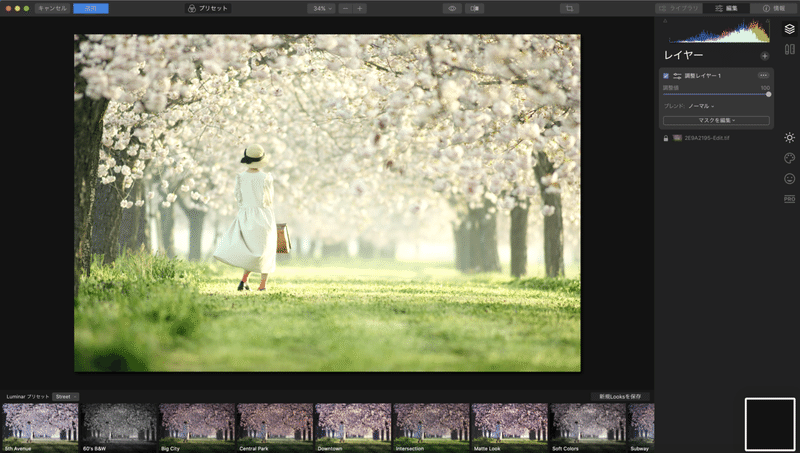Click the キャンセル button
This screenshot has height=453, width=800.
pos(53,8)
